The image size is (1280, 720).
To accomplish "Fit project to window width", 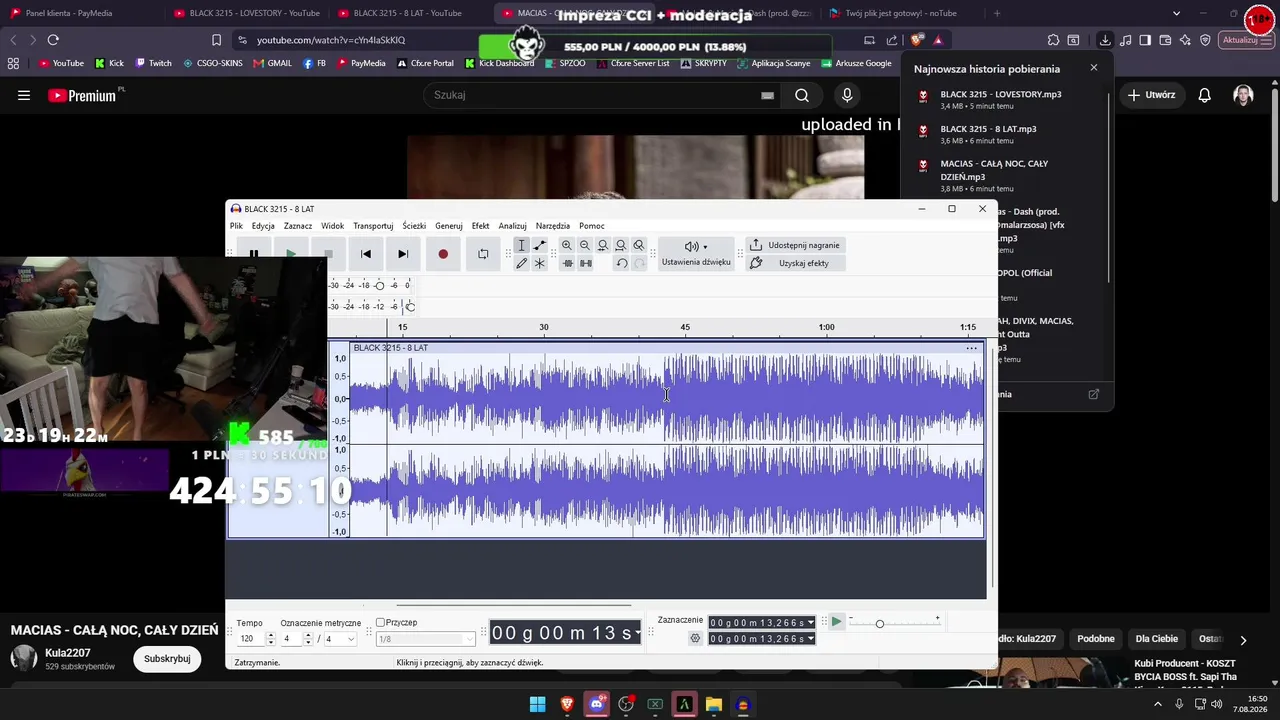I will tap(621, 246).
